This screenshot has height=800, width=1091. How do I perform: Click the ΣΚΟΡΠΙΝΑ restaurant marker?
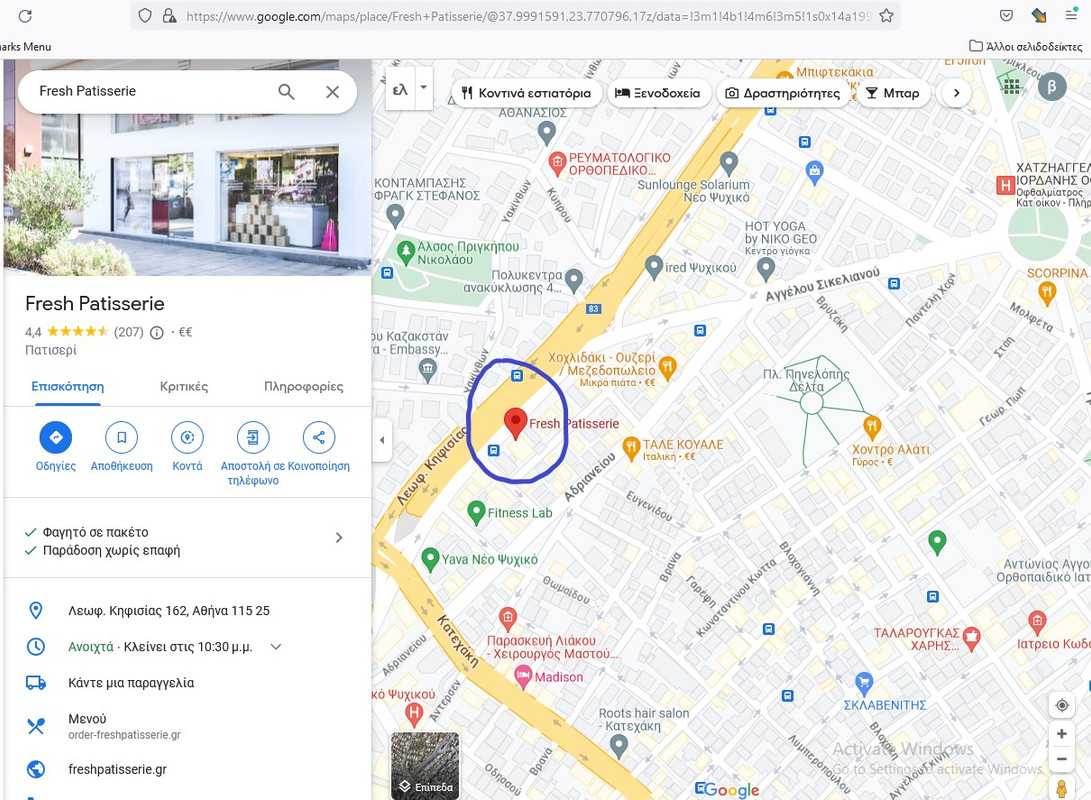(1046, 292)
